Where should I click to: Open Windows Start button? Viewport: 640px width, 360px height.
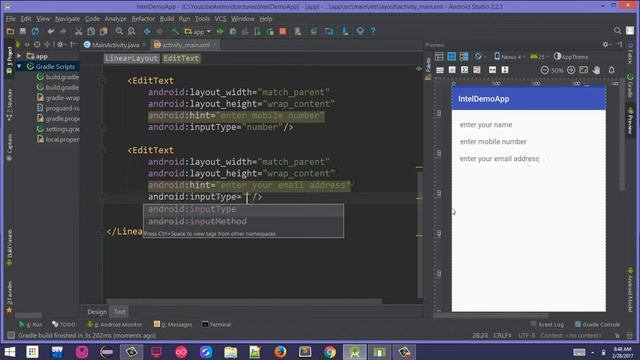pyautogui.click(x=9, y=352)
